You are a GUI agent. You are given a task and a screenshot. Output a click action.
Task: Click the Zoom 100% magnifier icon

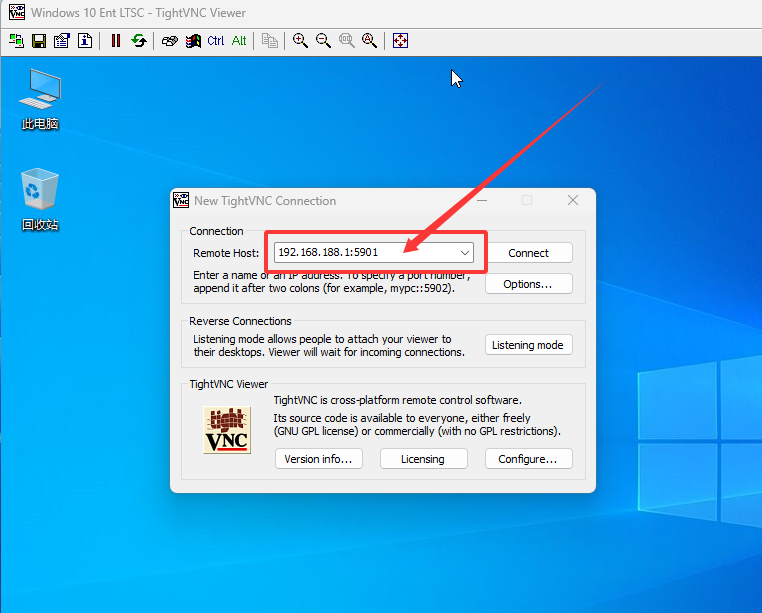tap(346, 41)
